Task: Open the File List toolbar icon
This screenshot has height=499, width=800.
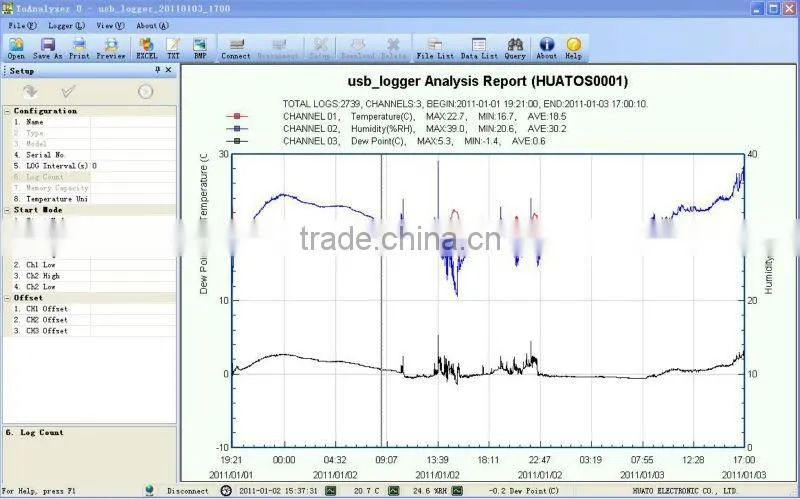Action: pos(435,44)
